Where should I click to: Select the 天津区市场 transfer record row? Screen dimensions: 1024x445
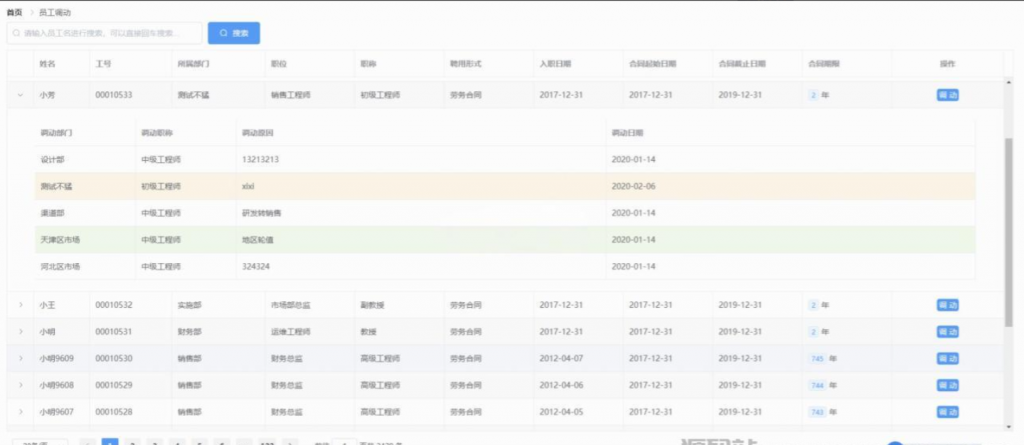(505, 240)
